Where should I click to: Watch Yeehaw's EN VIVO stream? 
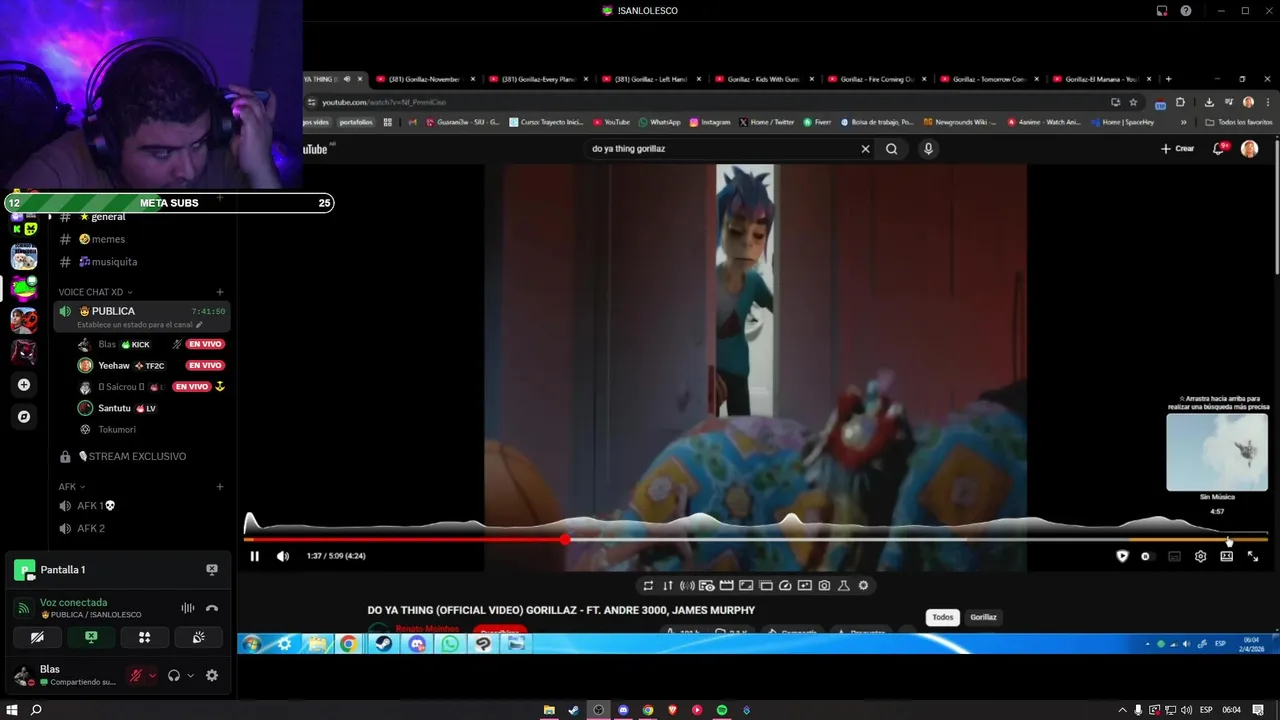205,366
